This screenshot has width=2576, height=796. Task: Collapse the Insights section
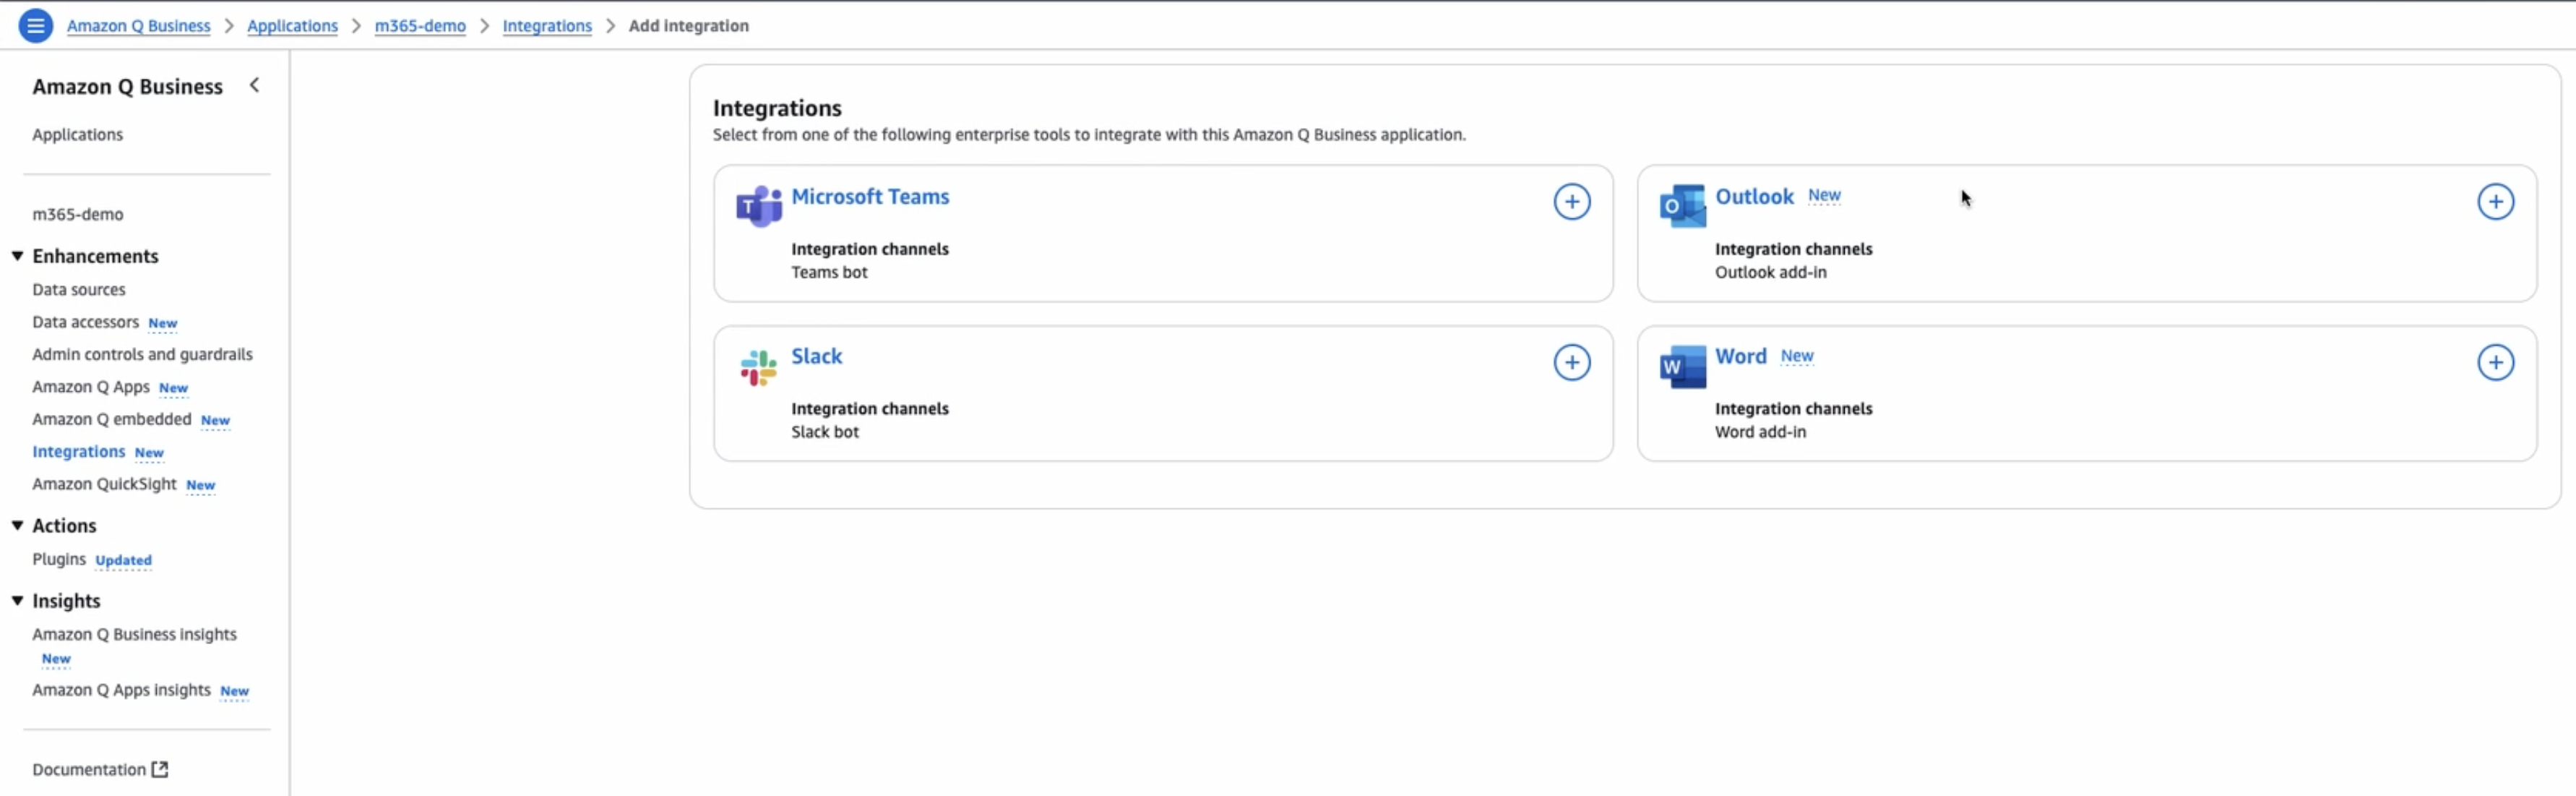(18, 601)
